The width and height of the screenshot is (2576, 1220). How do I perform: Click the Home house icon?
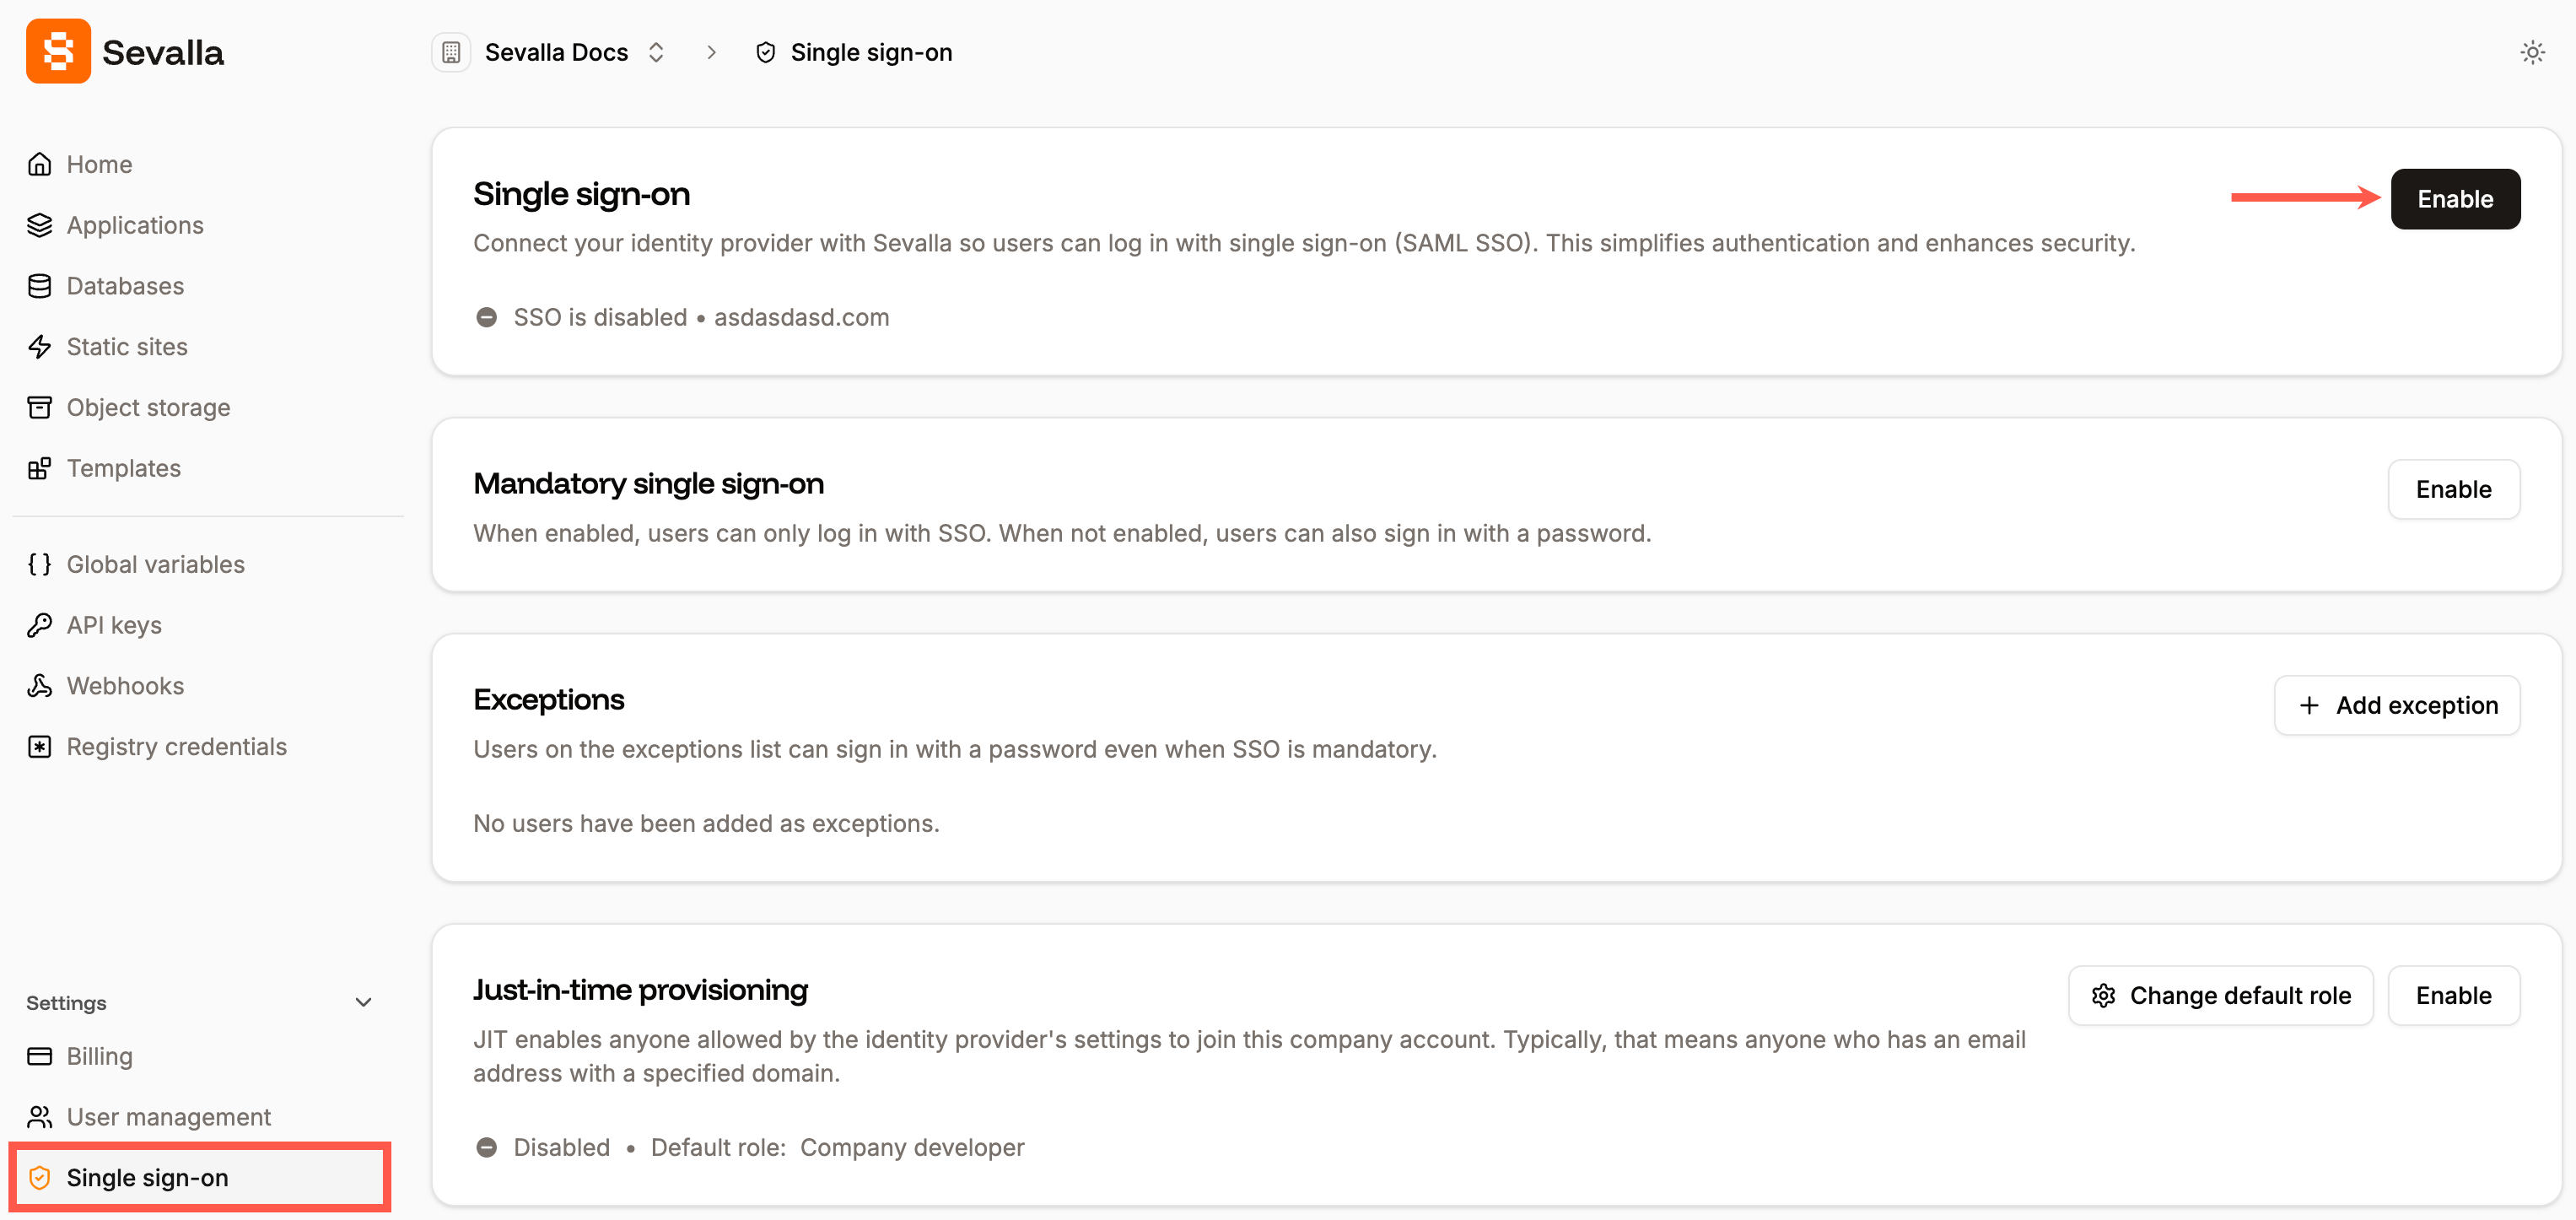[x=40, y=164]
